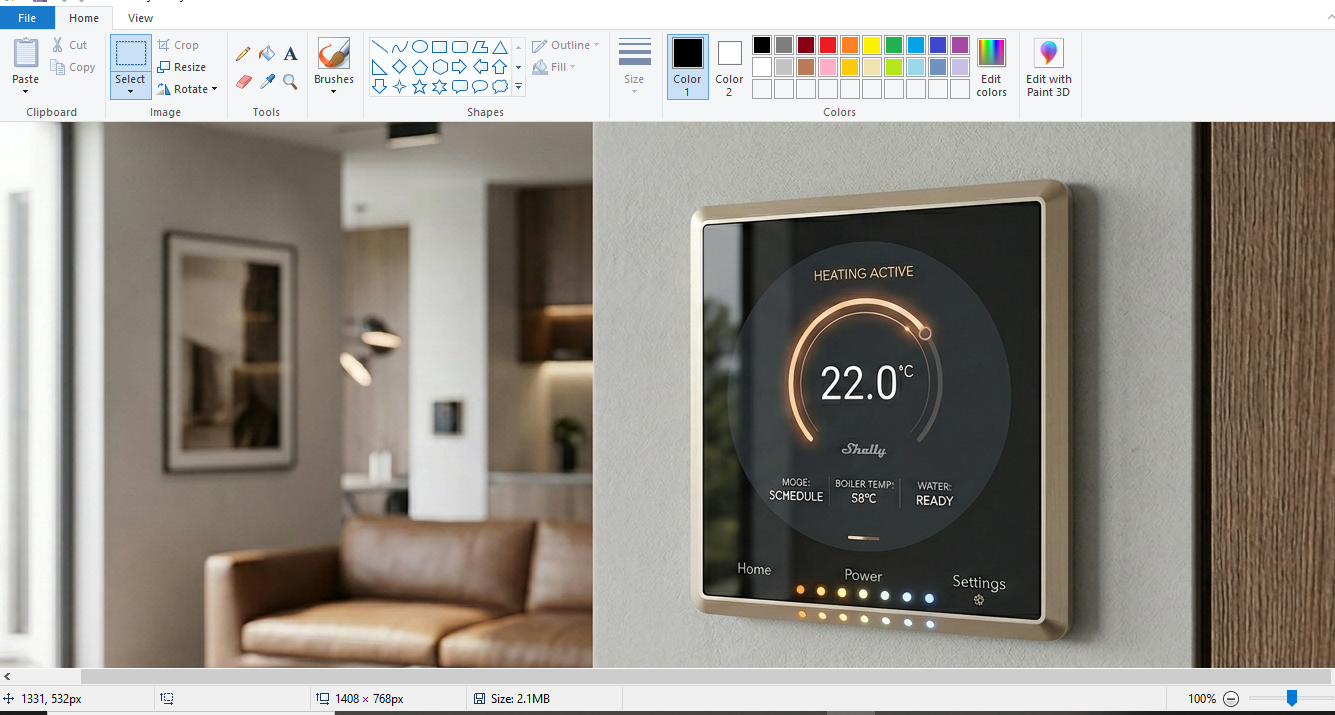The width and height of the screenshot is (1335, 715).
Task: Open the Edit colors dialog
Action: pos(991,68)
